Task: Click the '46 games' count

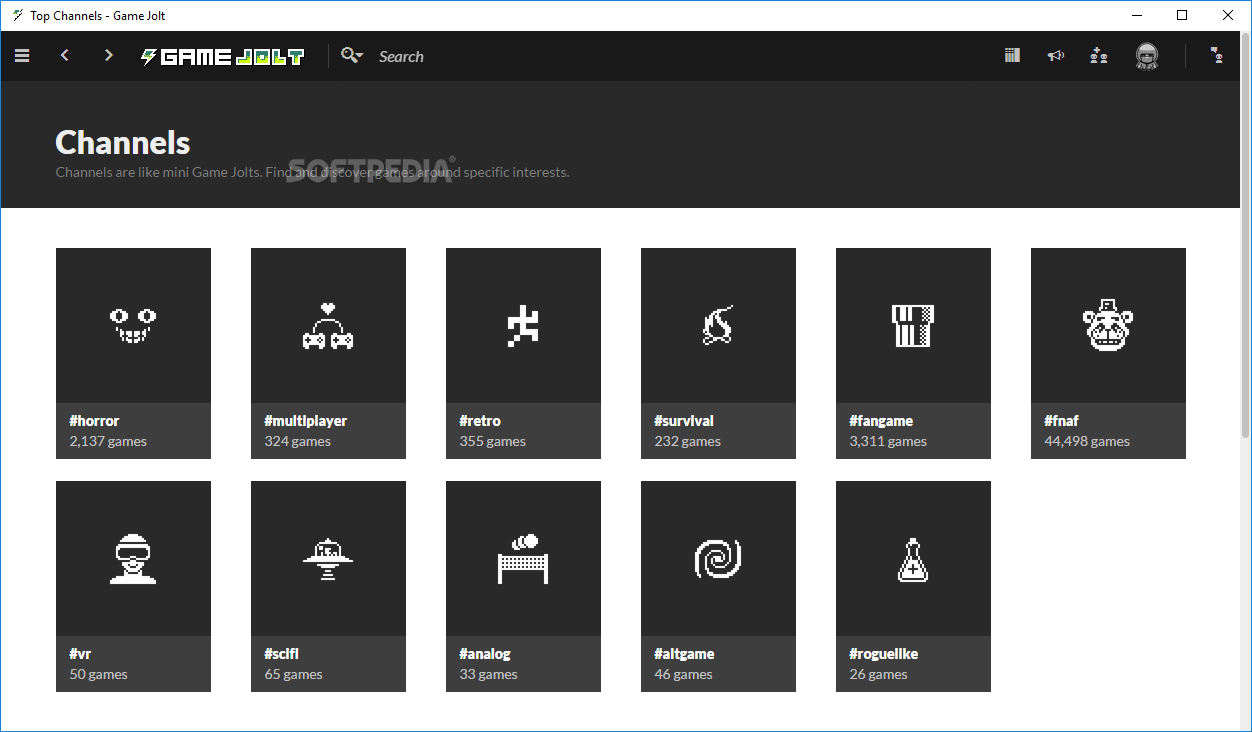Action: (684, 674)
